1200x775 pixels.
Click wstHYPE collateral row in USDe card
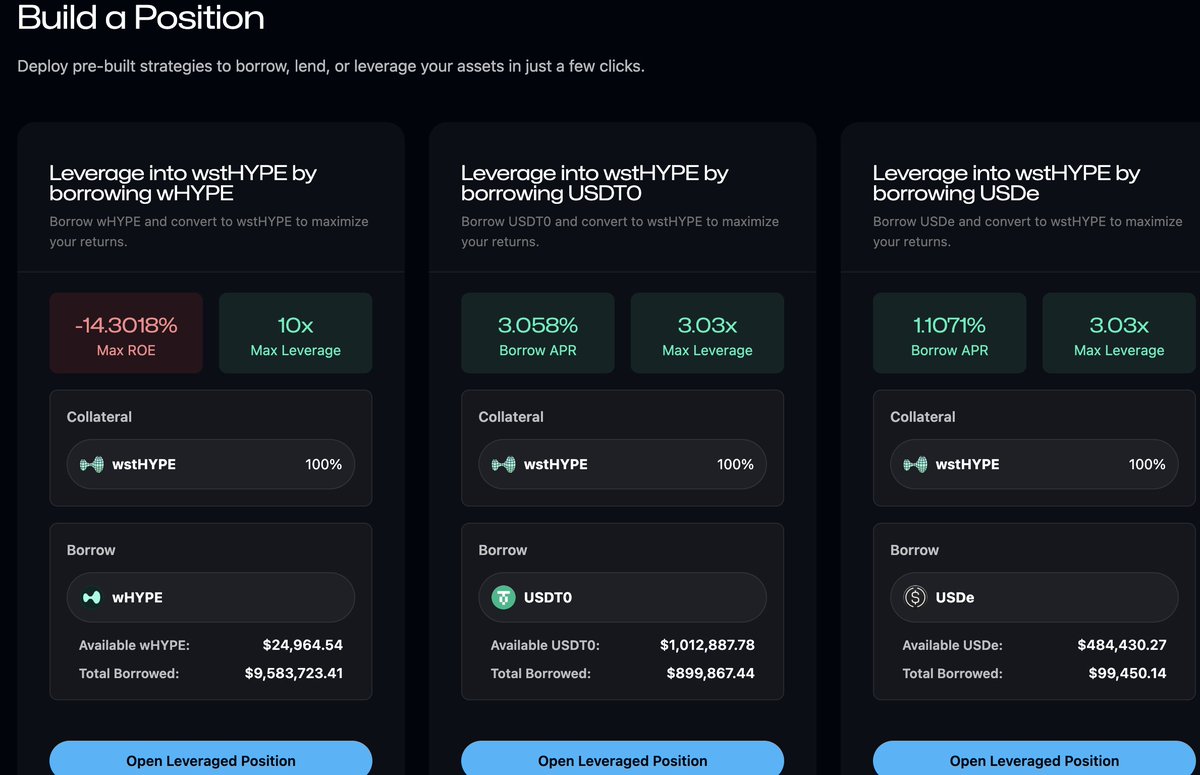(1034, 464)
